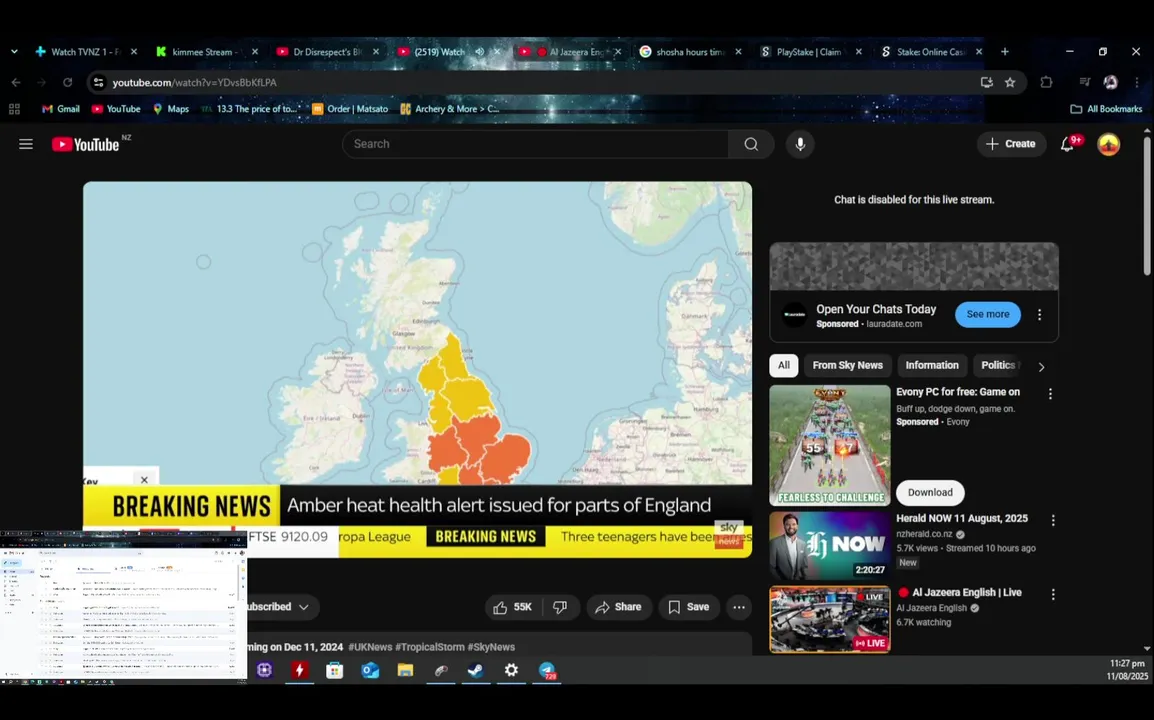Open Chrome media controls icon
The height and width of the screenshot is (720, 1154).
coord(1084,82)
